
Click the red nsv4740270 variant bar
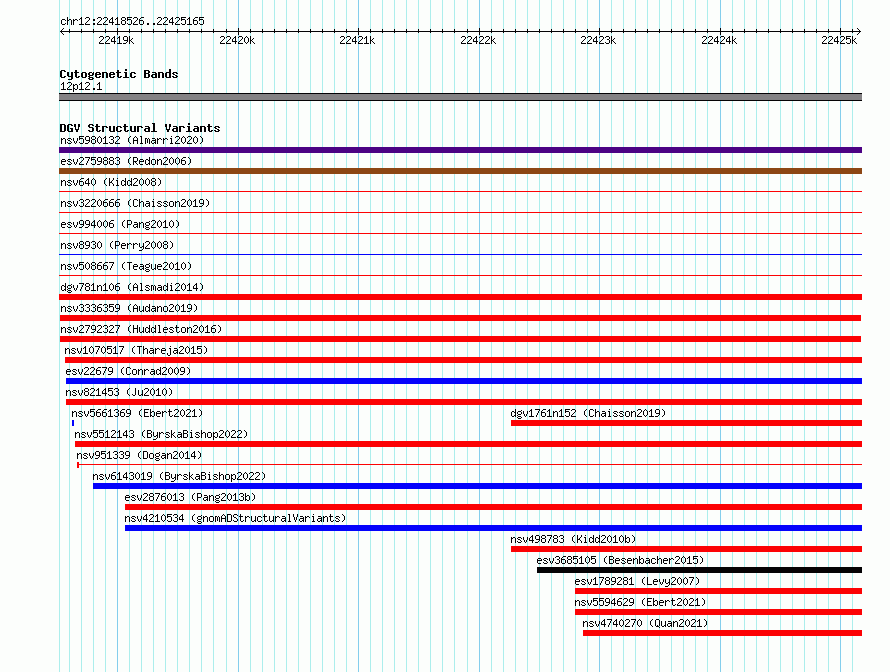tap(723, 633)
